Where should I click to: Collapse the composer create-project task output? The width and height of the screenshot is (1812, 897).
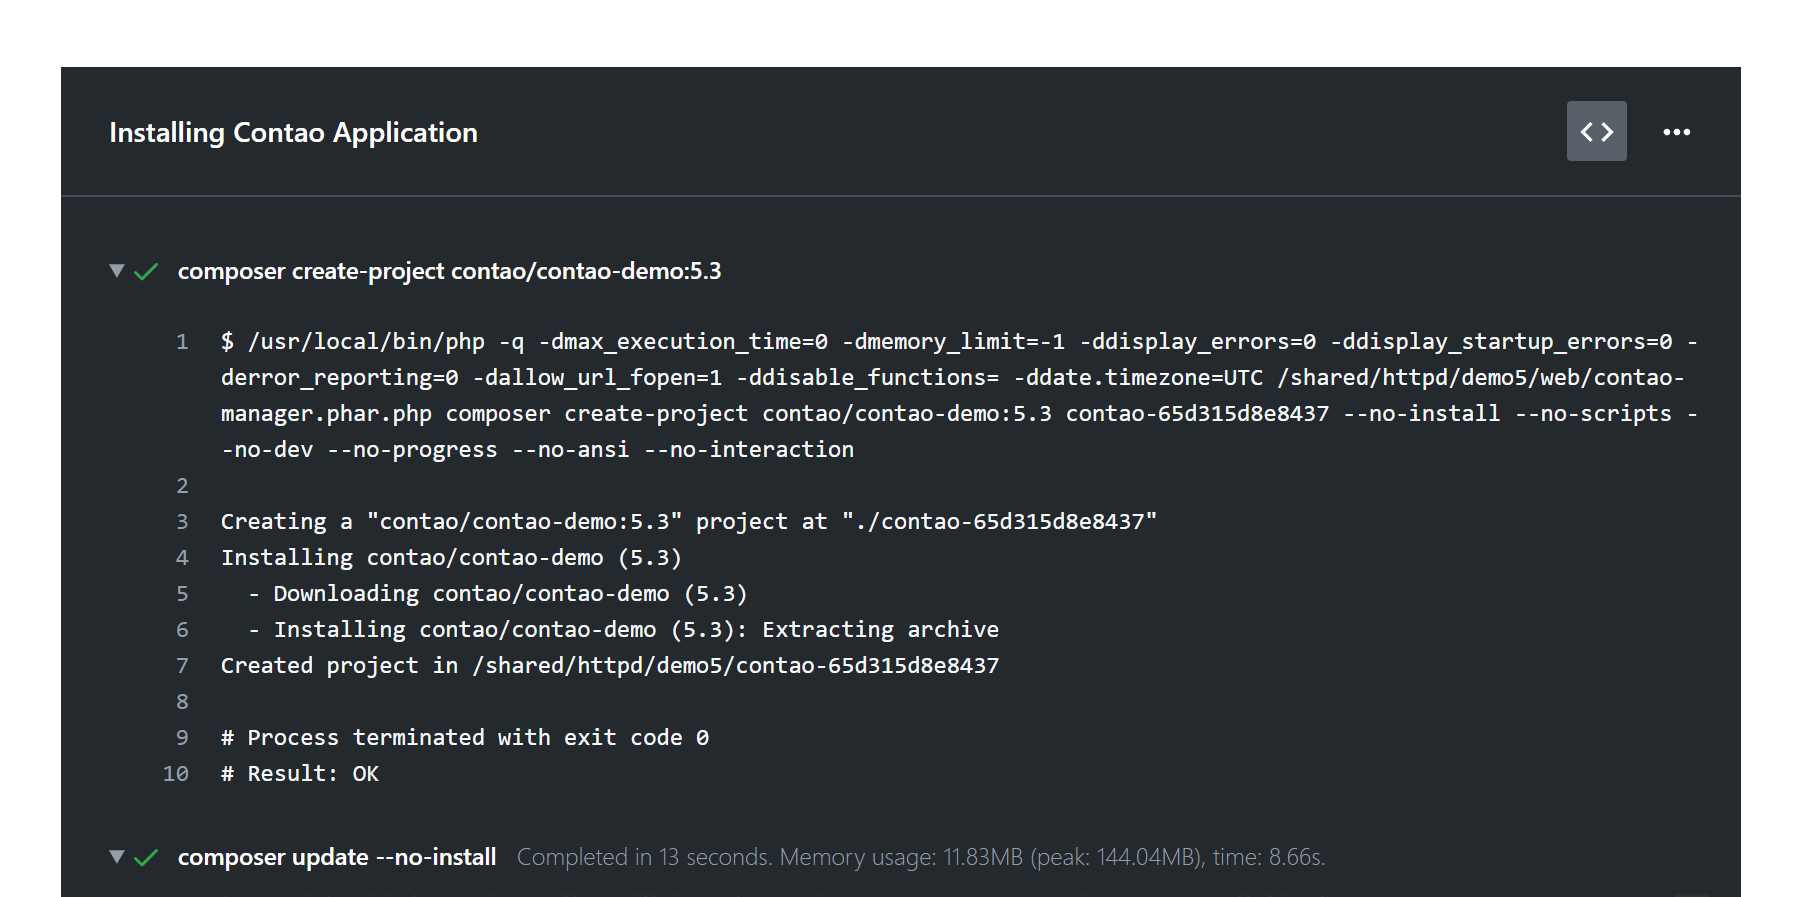[117, 271]
